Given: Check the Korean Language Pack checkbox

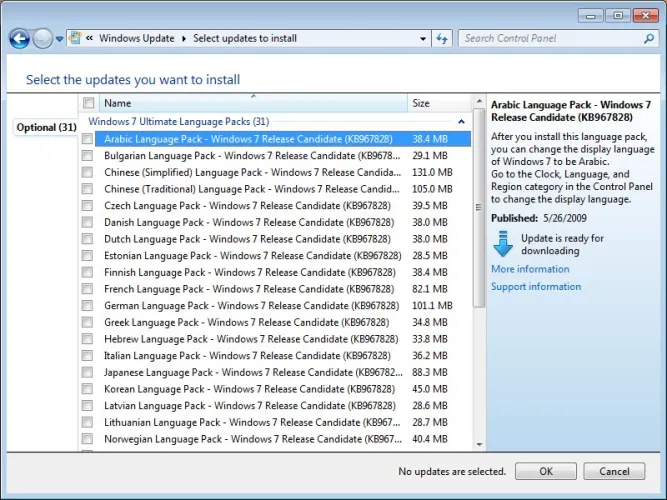Looking at the screenshot, I should point(87,389).
